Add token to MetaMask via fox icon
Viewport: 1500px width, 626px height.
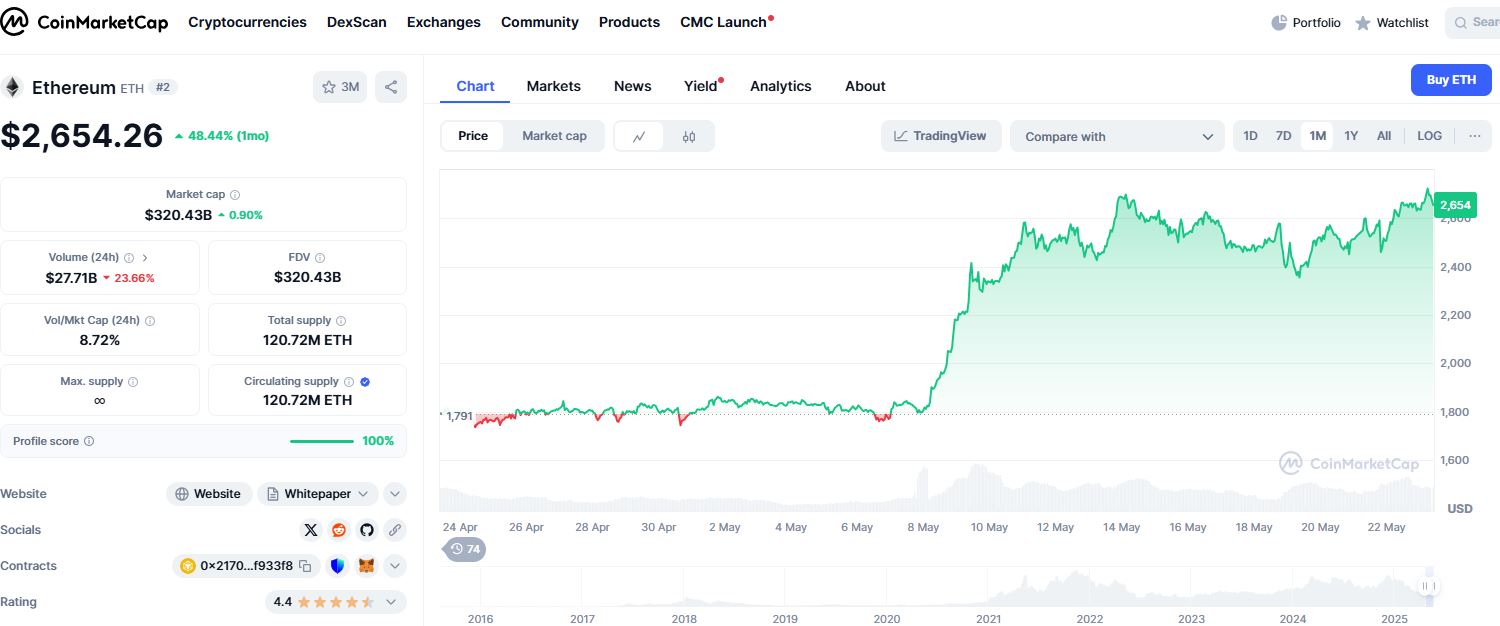pyautogui.click(x=367, y=566)
